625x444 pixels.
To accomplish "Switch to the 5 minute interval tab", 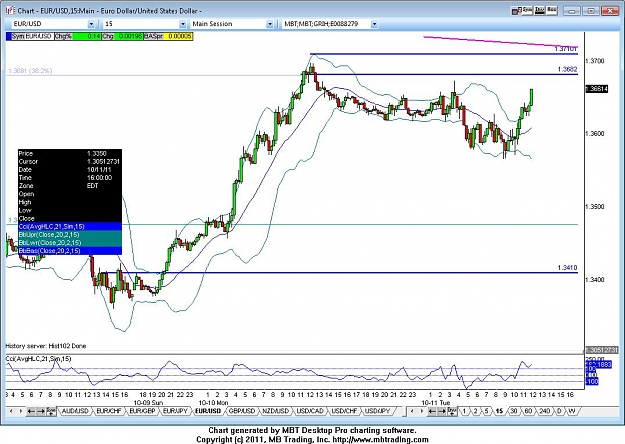I will 487,411.
